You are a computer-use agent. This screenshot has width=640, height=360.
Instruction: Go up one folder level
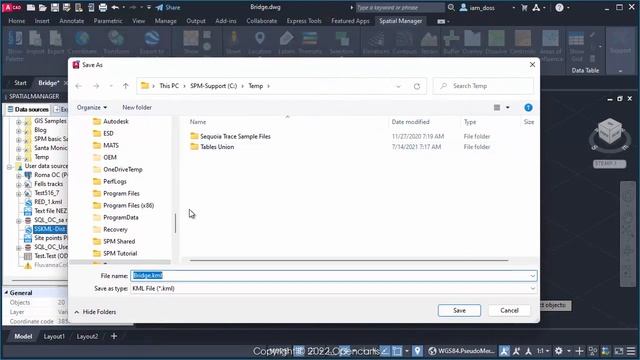pyautogui.click(x=126, y=86)
